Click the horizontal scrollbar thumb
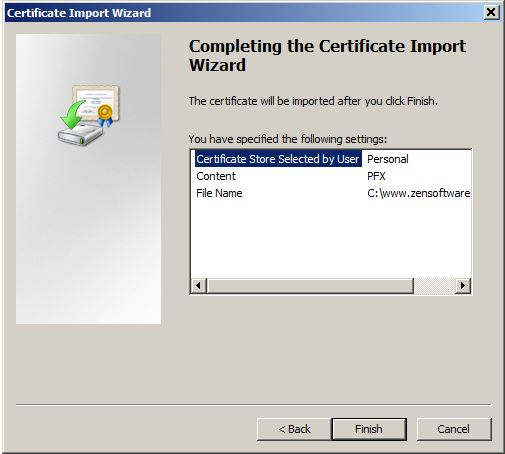Viewport: 505px width, 454px height. pos(310,286)
